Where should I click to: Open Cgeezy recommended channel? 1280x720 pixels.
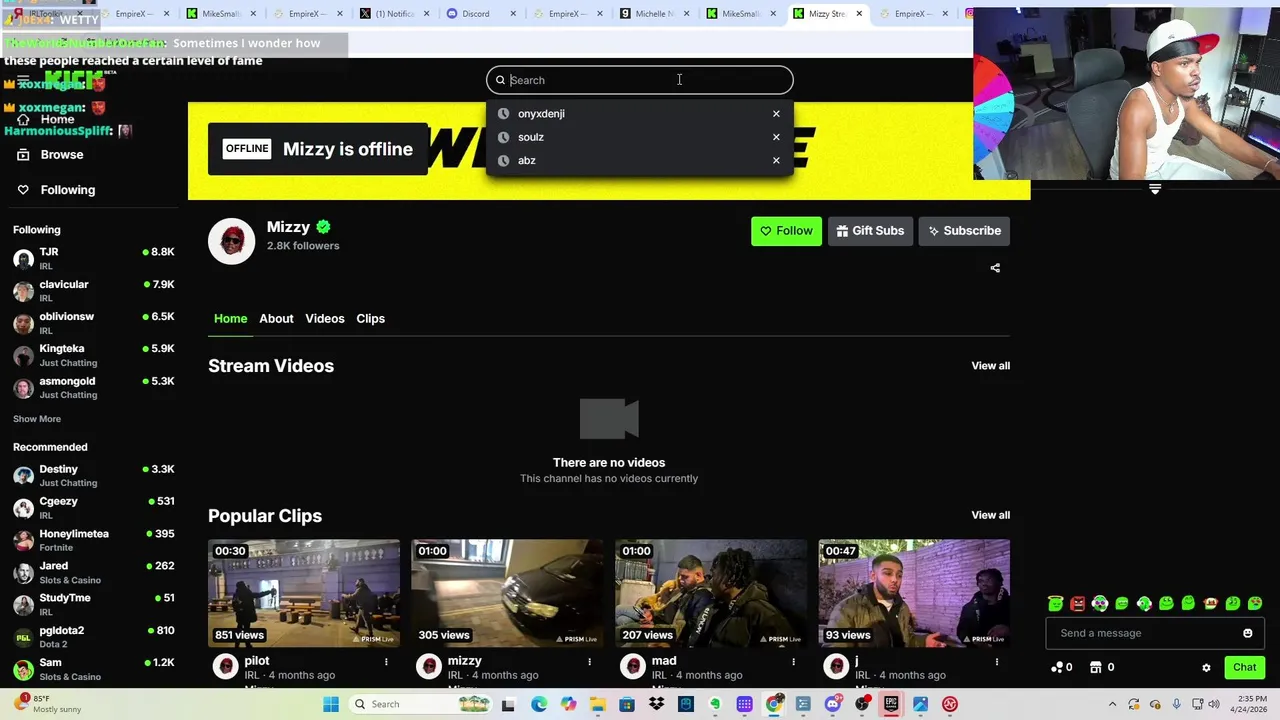(x=94, y=508)
